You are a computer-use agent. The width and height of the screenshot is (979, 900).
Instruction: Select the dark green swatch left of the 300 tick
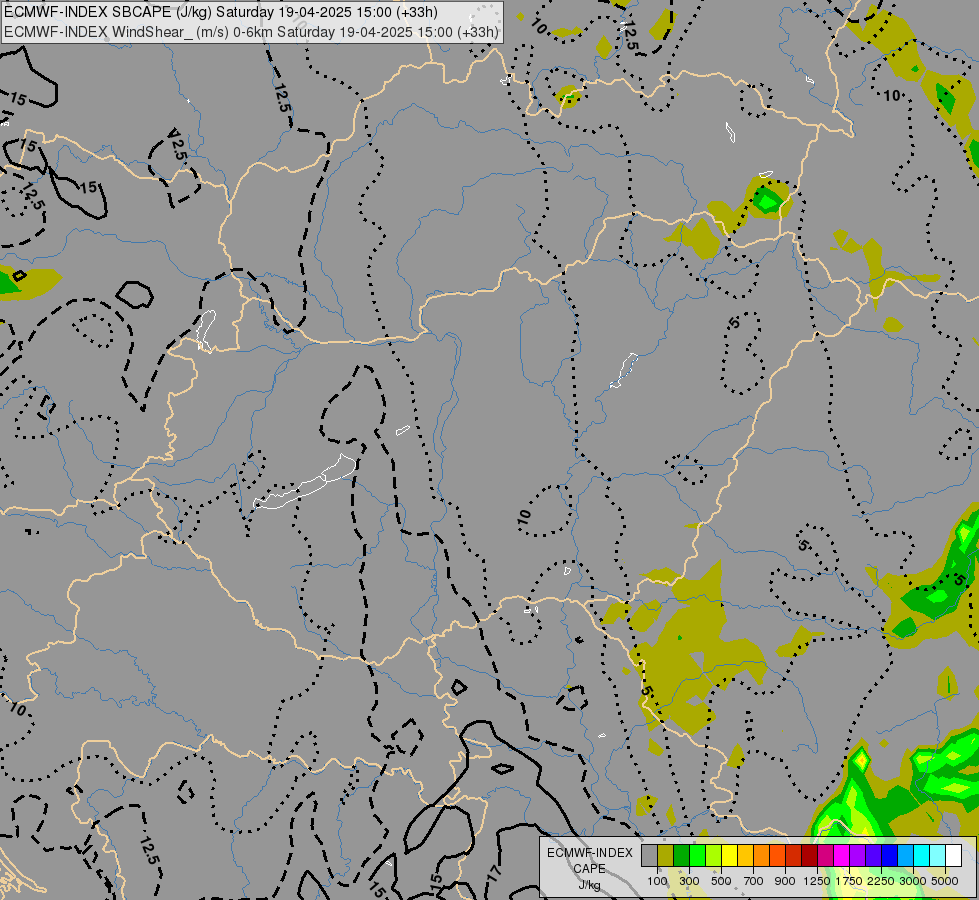[x=682, y=856]
